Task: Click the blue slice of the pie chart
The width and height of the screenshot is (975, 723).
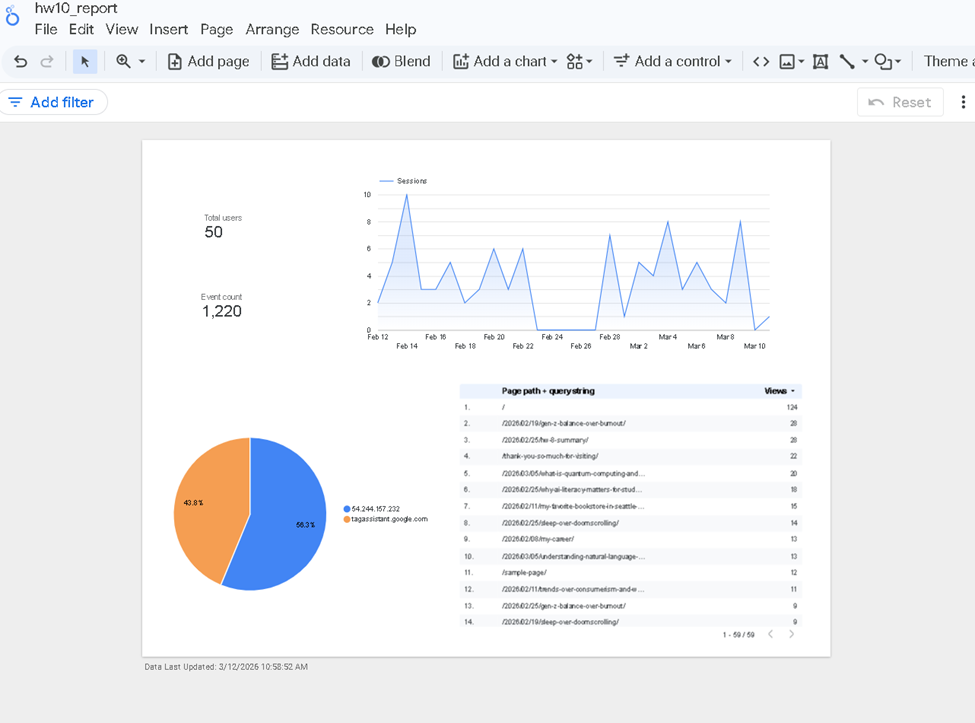Action: (x=285, y=510)
